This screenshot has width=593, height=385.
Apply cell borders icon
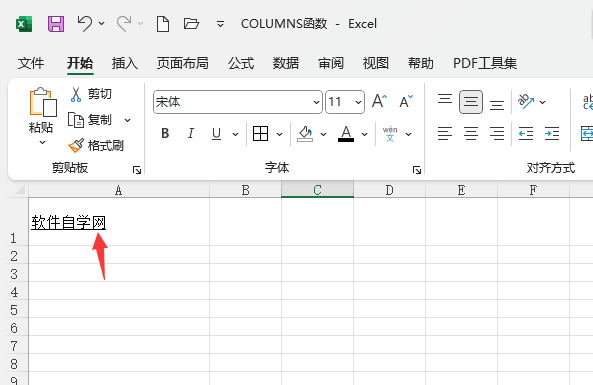[260, 134]
